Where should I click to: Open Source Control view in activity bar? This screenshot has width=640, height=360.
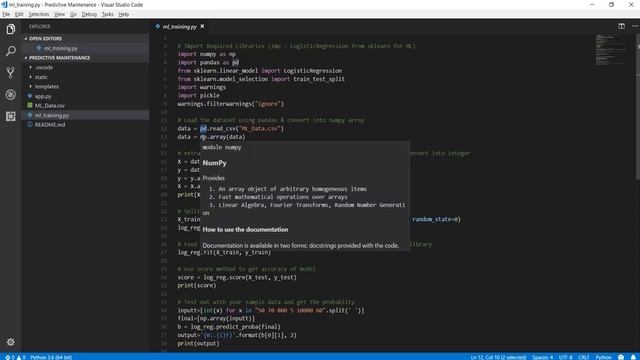click(11, 73)
